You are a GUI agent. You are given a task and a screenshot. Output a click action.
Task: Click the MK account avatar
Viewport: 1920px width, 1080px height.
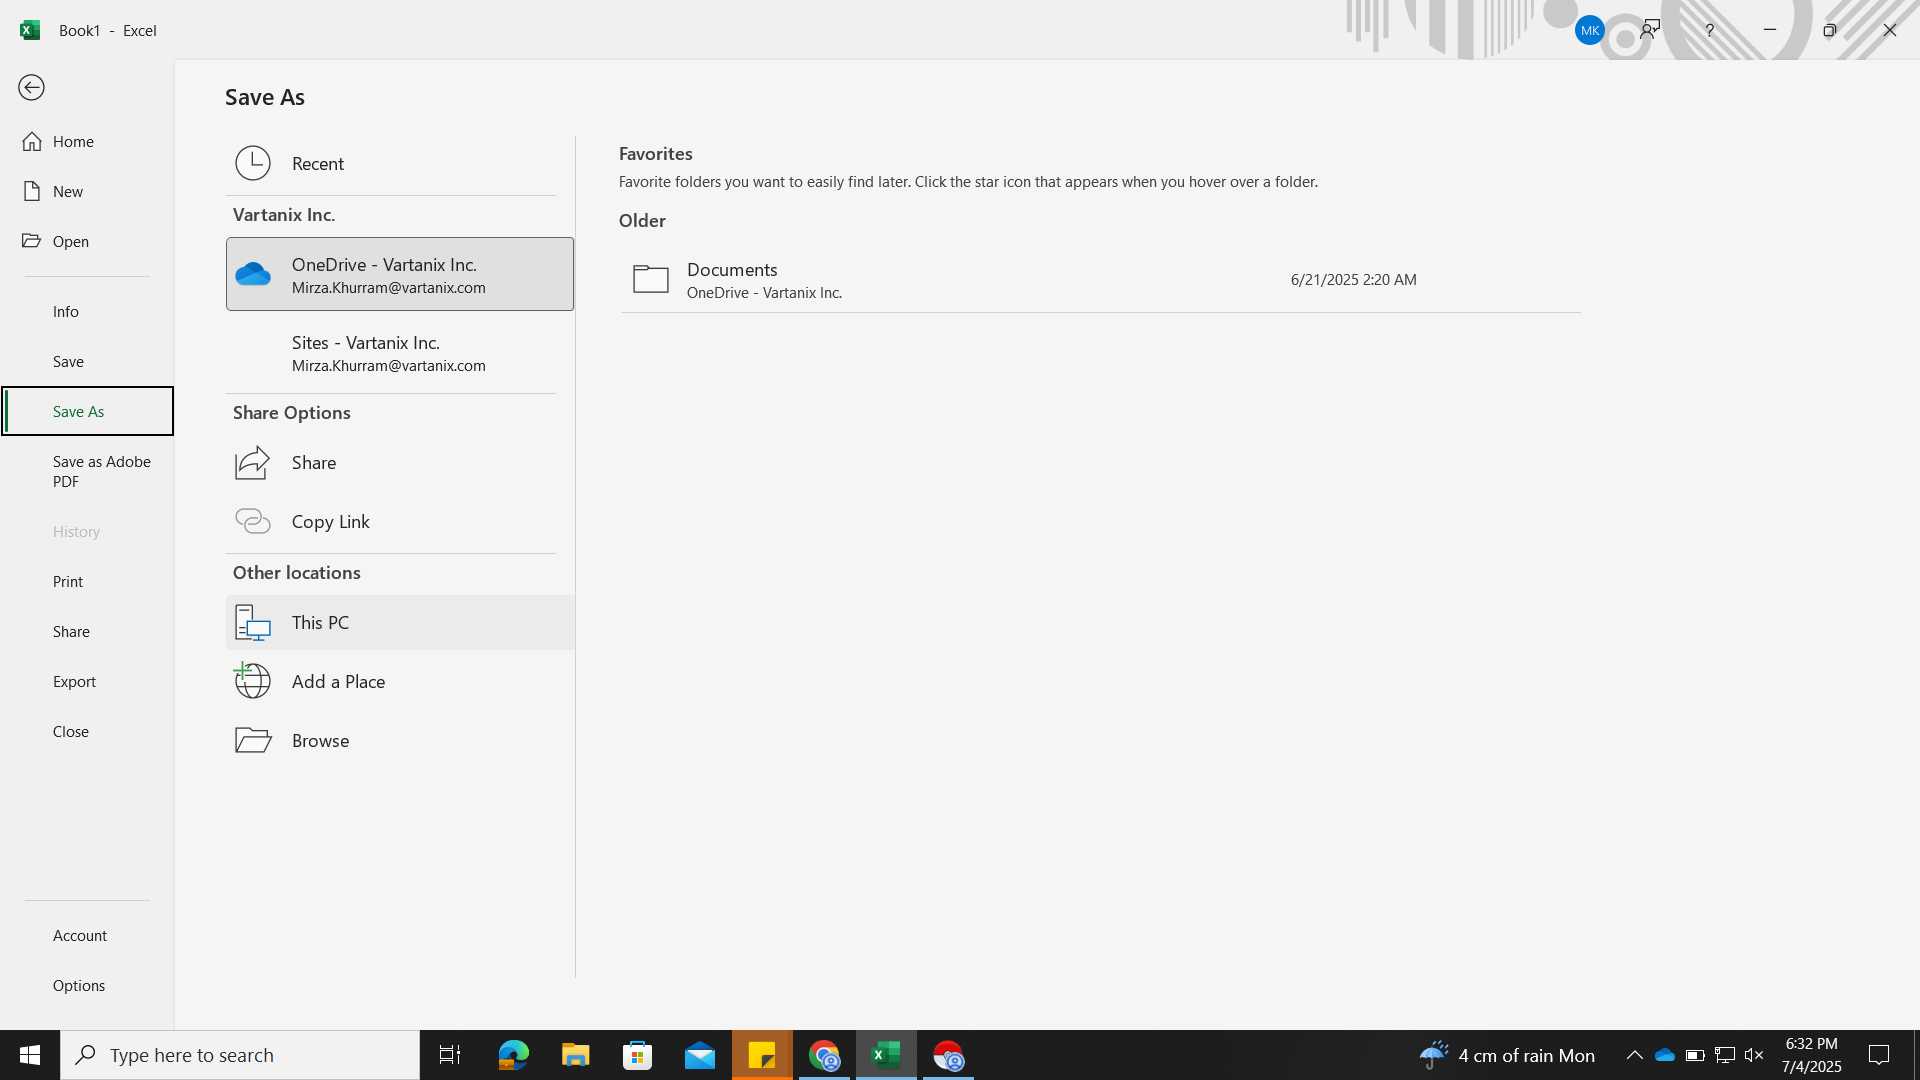click(1589, 30)
